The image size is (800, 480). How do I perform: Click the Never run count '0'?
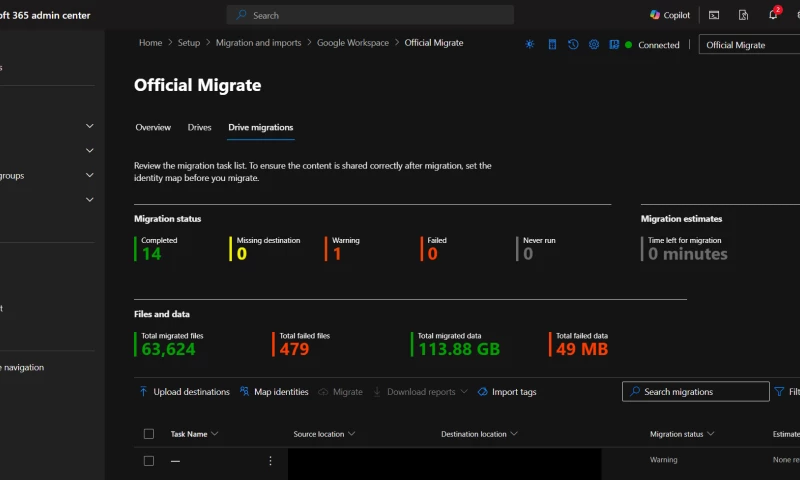[528, 254]
